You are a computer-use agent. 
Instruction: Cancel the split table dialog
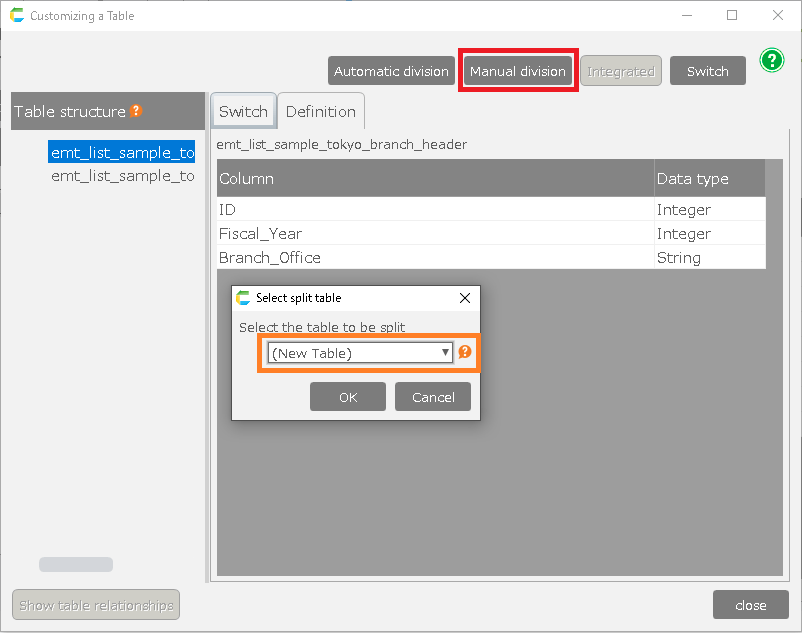(433, 397)
